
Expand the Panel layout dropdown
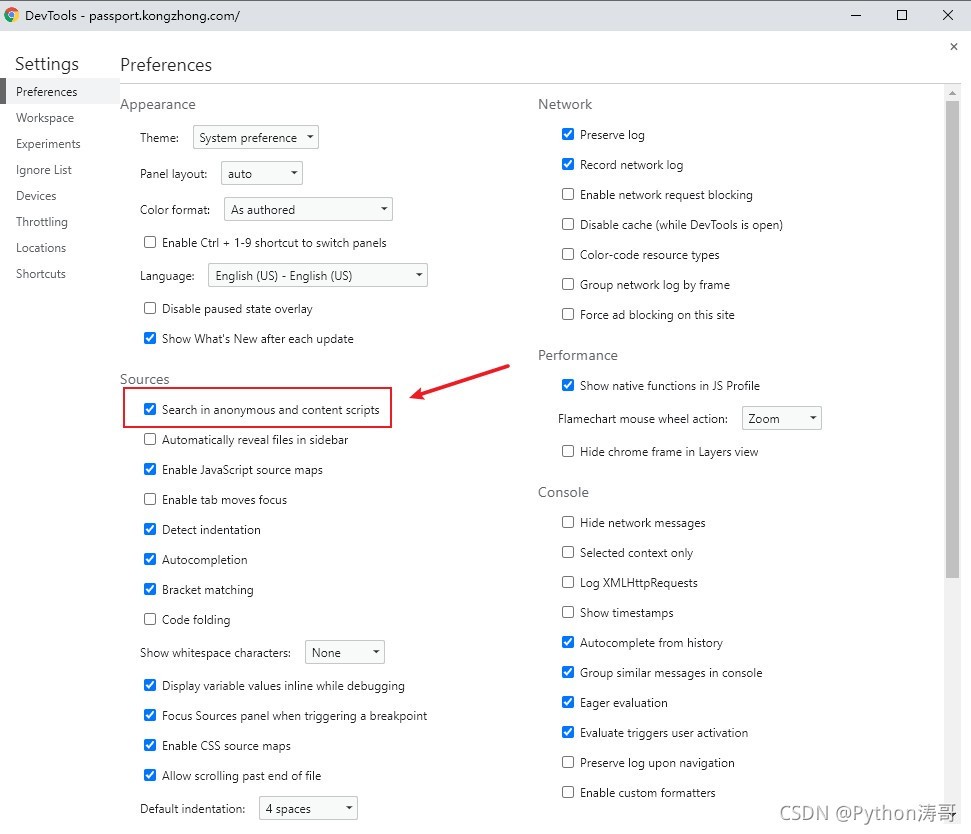[x=261, y=173]
